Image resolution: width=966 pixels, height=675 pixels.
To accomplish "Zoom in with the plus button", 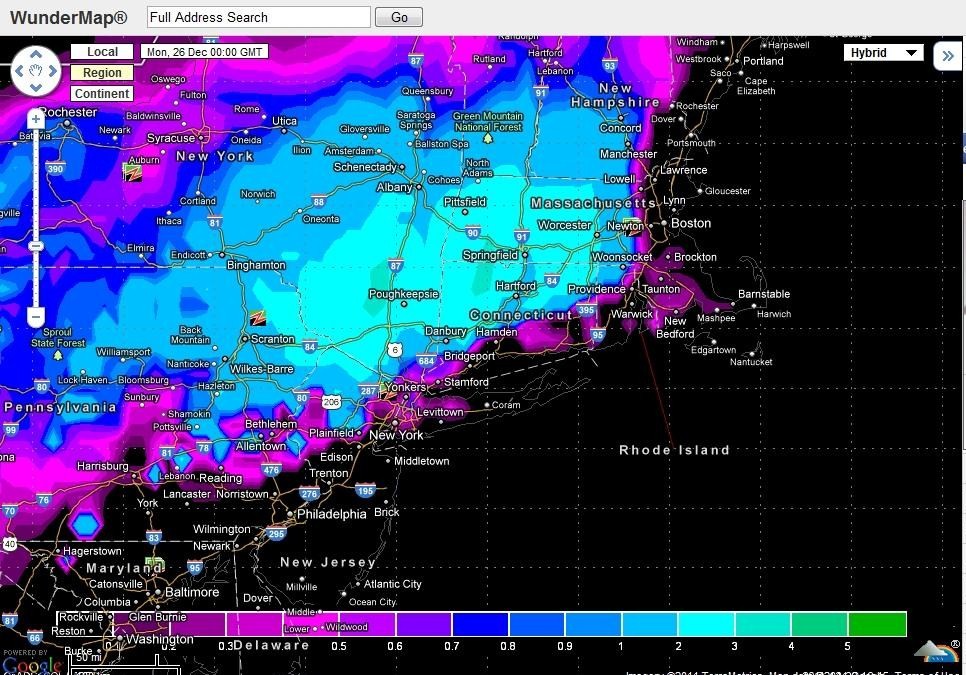I will pos(36,119).
